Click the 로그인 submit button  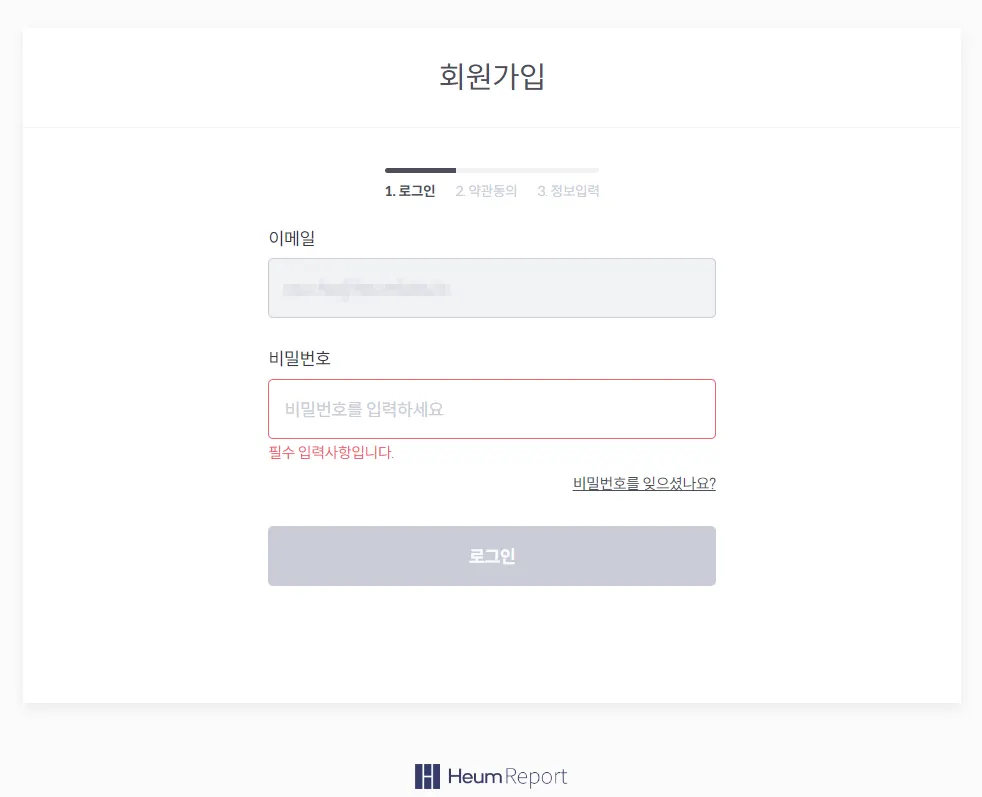tap(491, 556)
